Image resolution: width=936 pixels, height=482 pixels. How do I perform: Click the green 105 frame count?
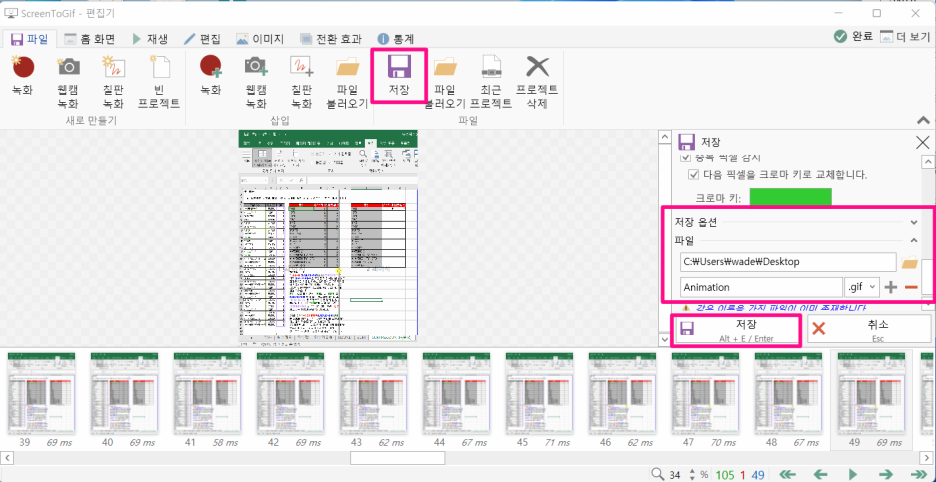pyautogui.click(x=725, y=475)
